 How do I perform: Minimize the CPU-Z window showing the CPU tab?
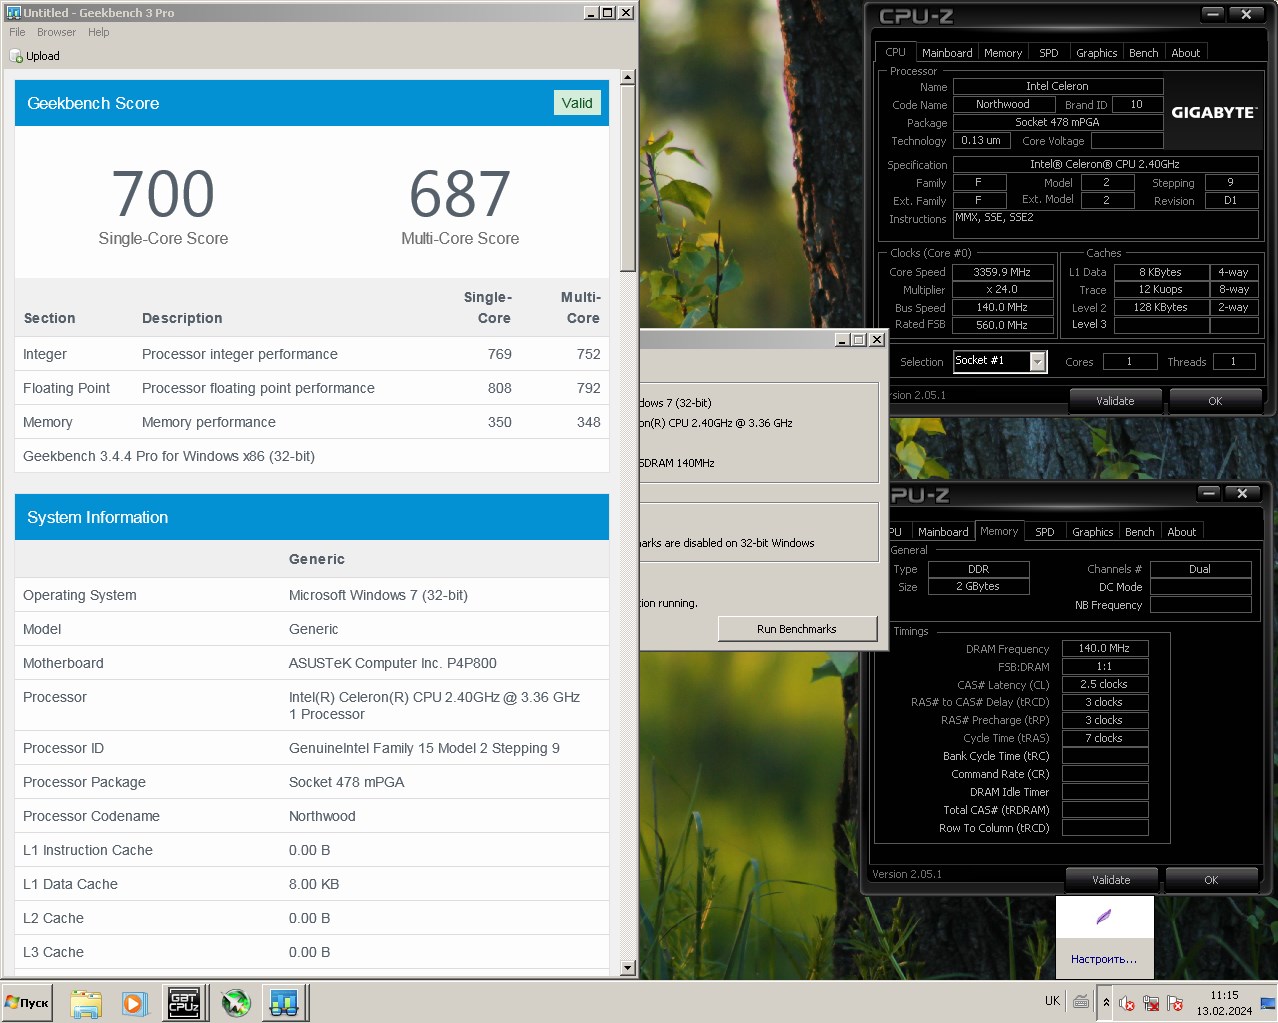(x=1213, y=14)
